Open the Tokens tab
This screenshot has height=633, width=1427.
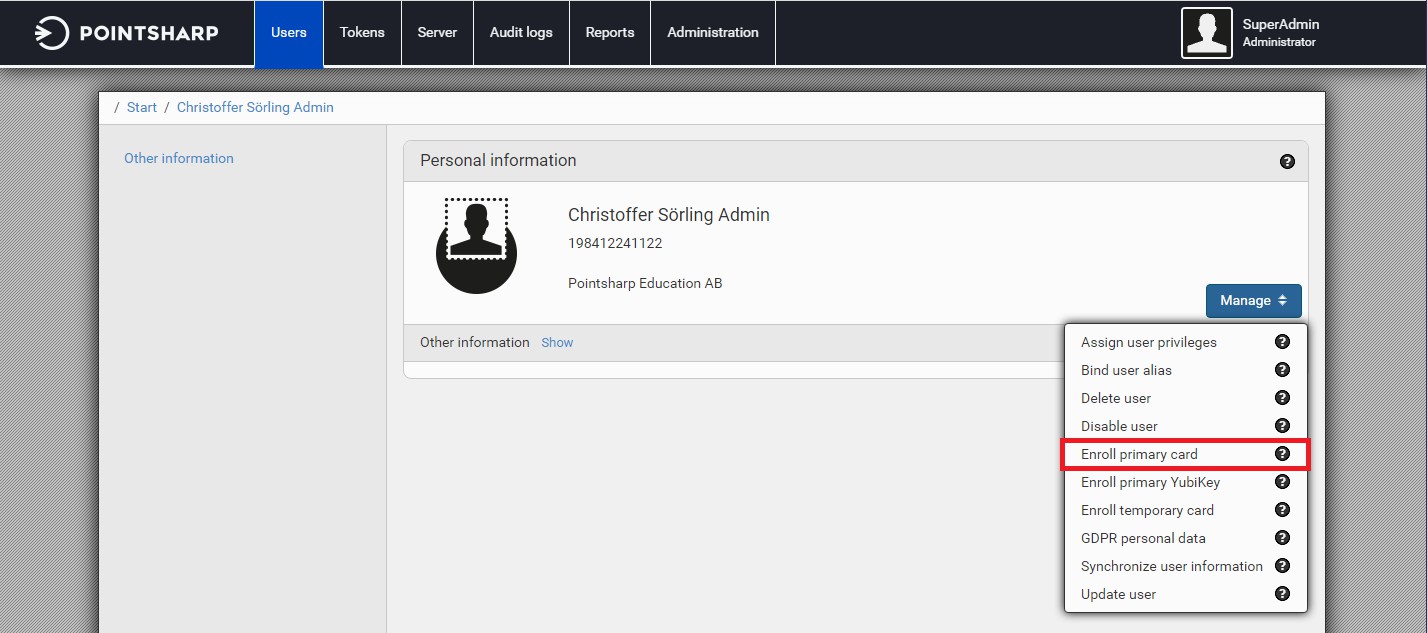(362, 32)
